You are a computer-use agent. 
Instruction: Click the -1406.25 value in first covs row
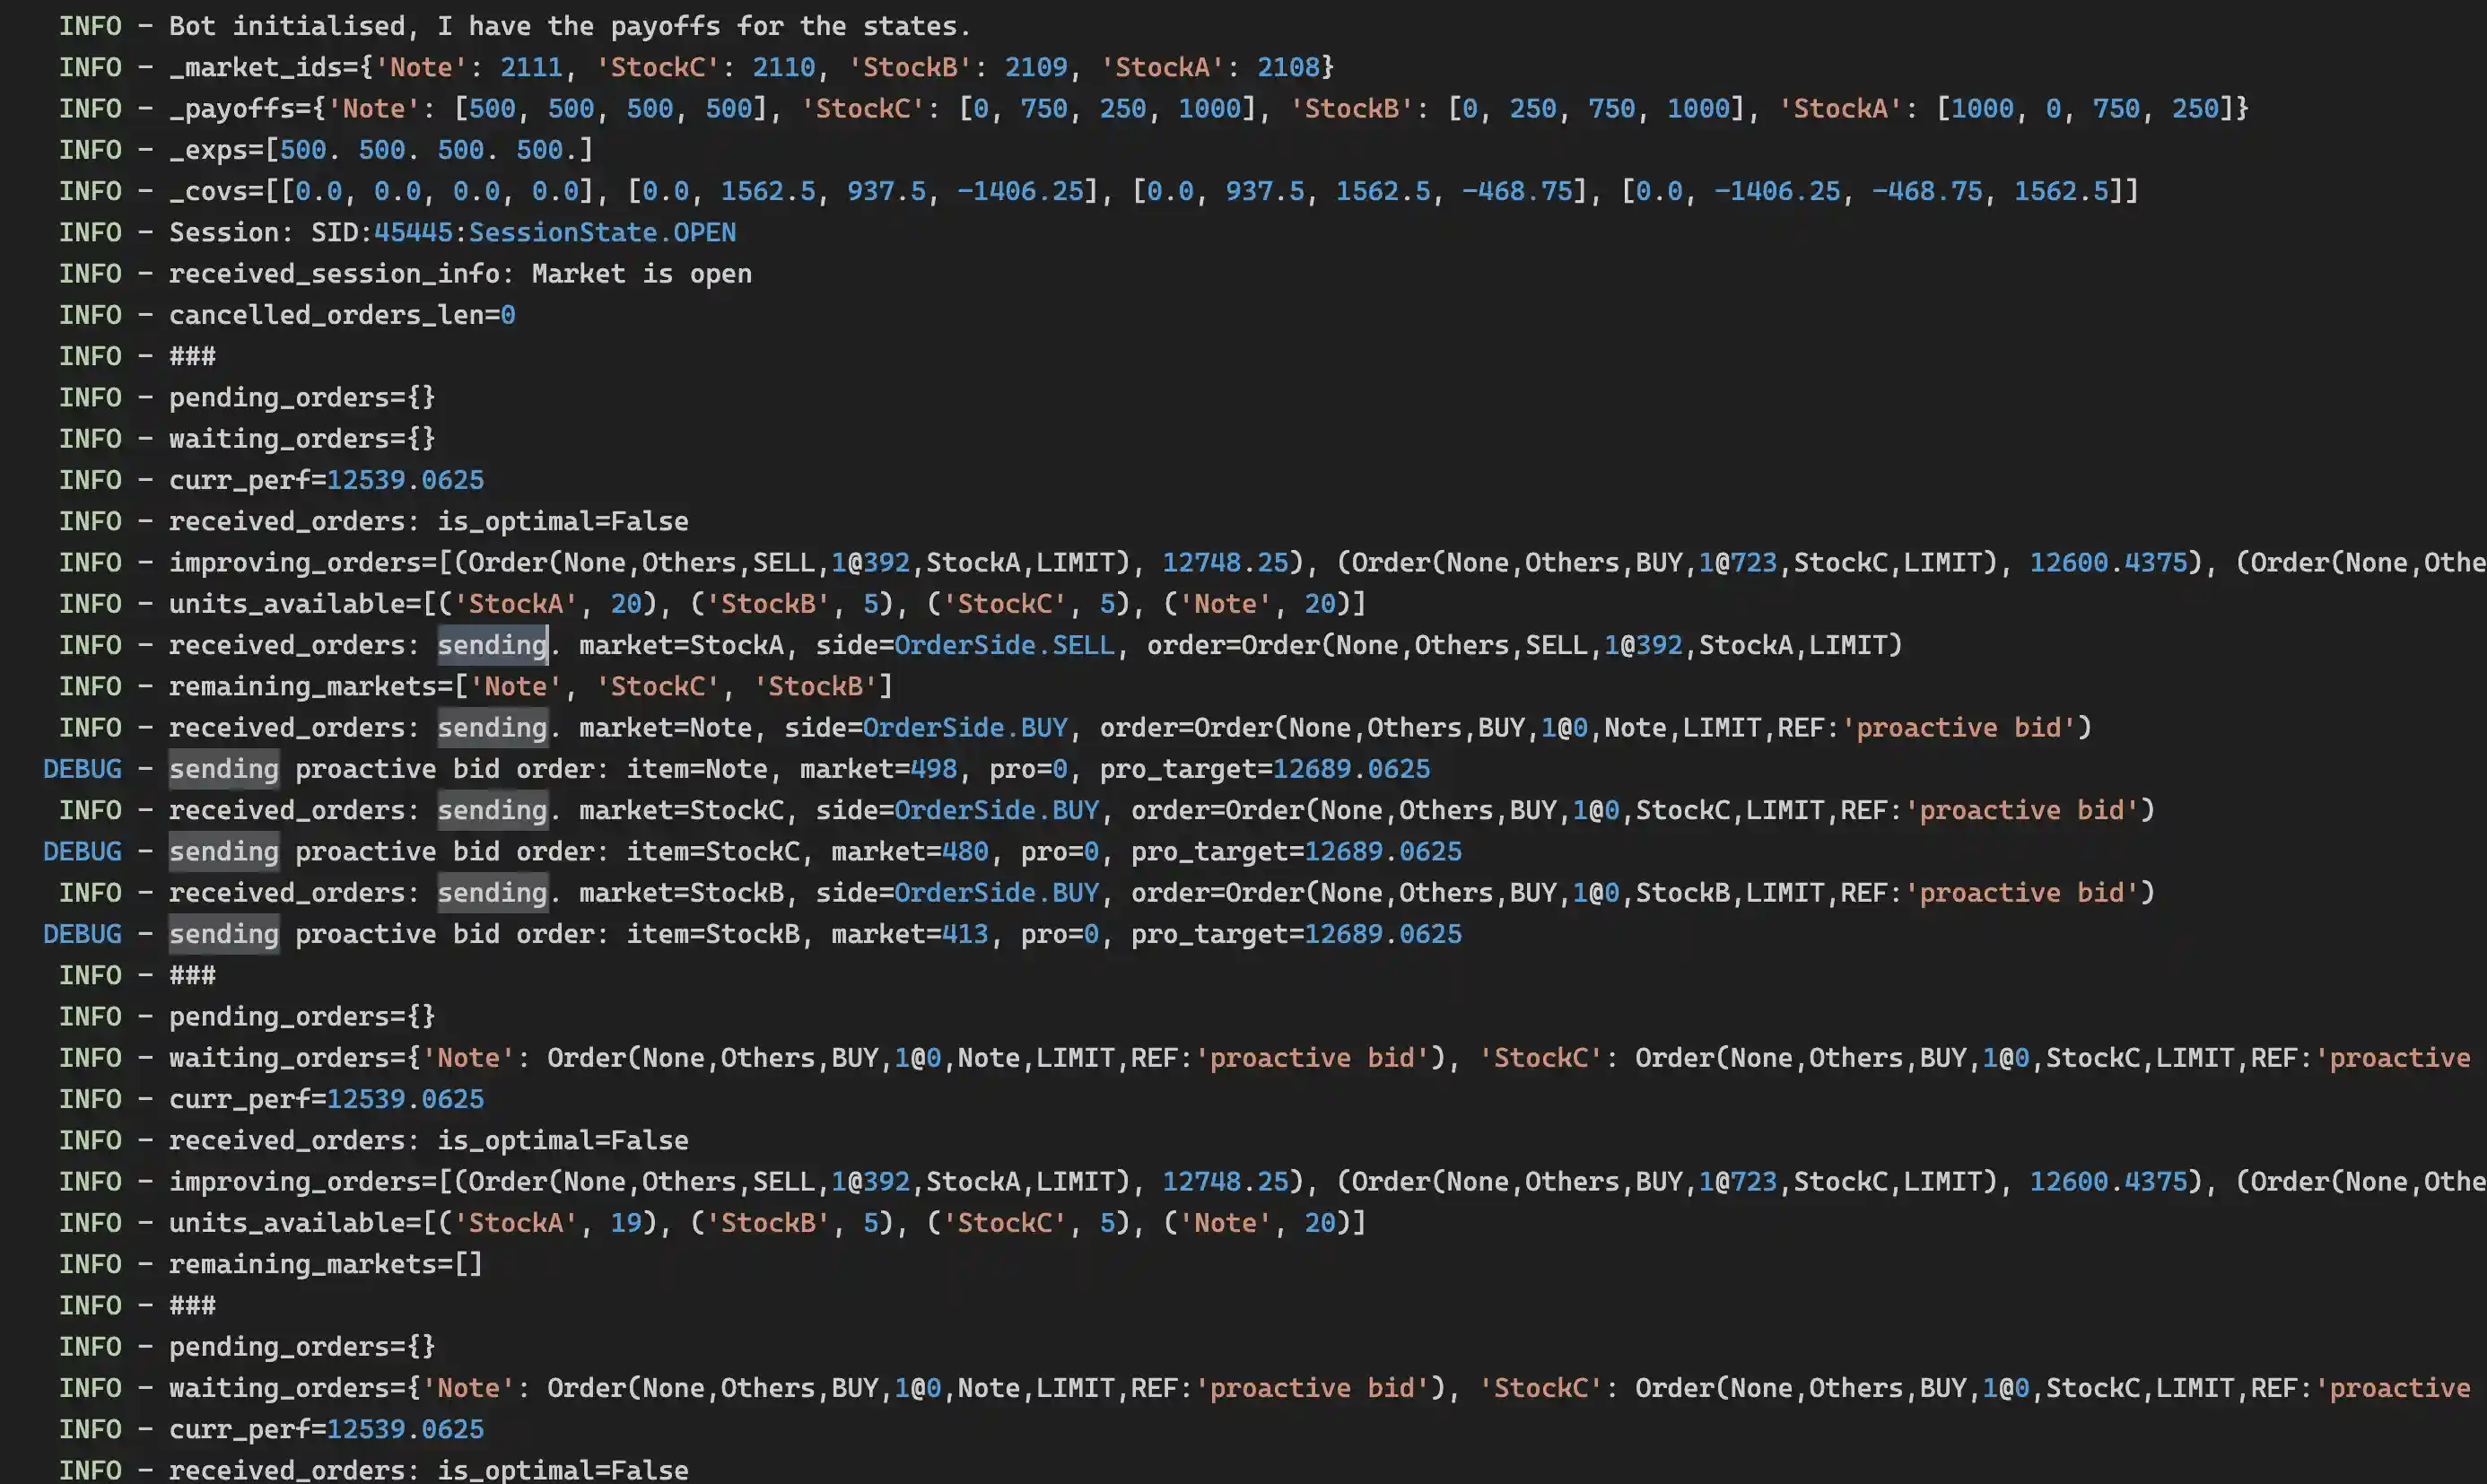point(1020,191)
